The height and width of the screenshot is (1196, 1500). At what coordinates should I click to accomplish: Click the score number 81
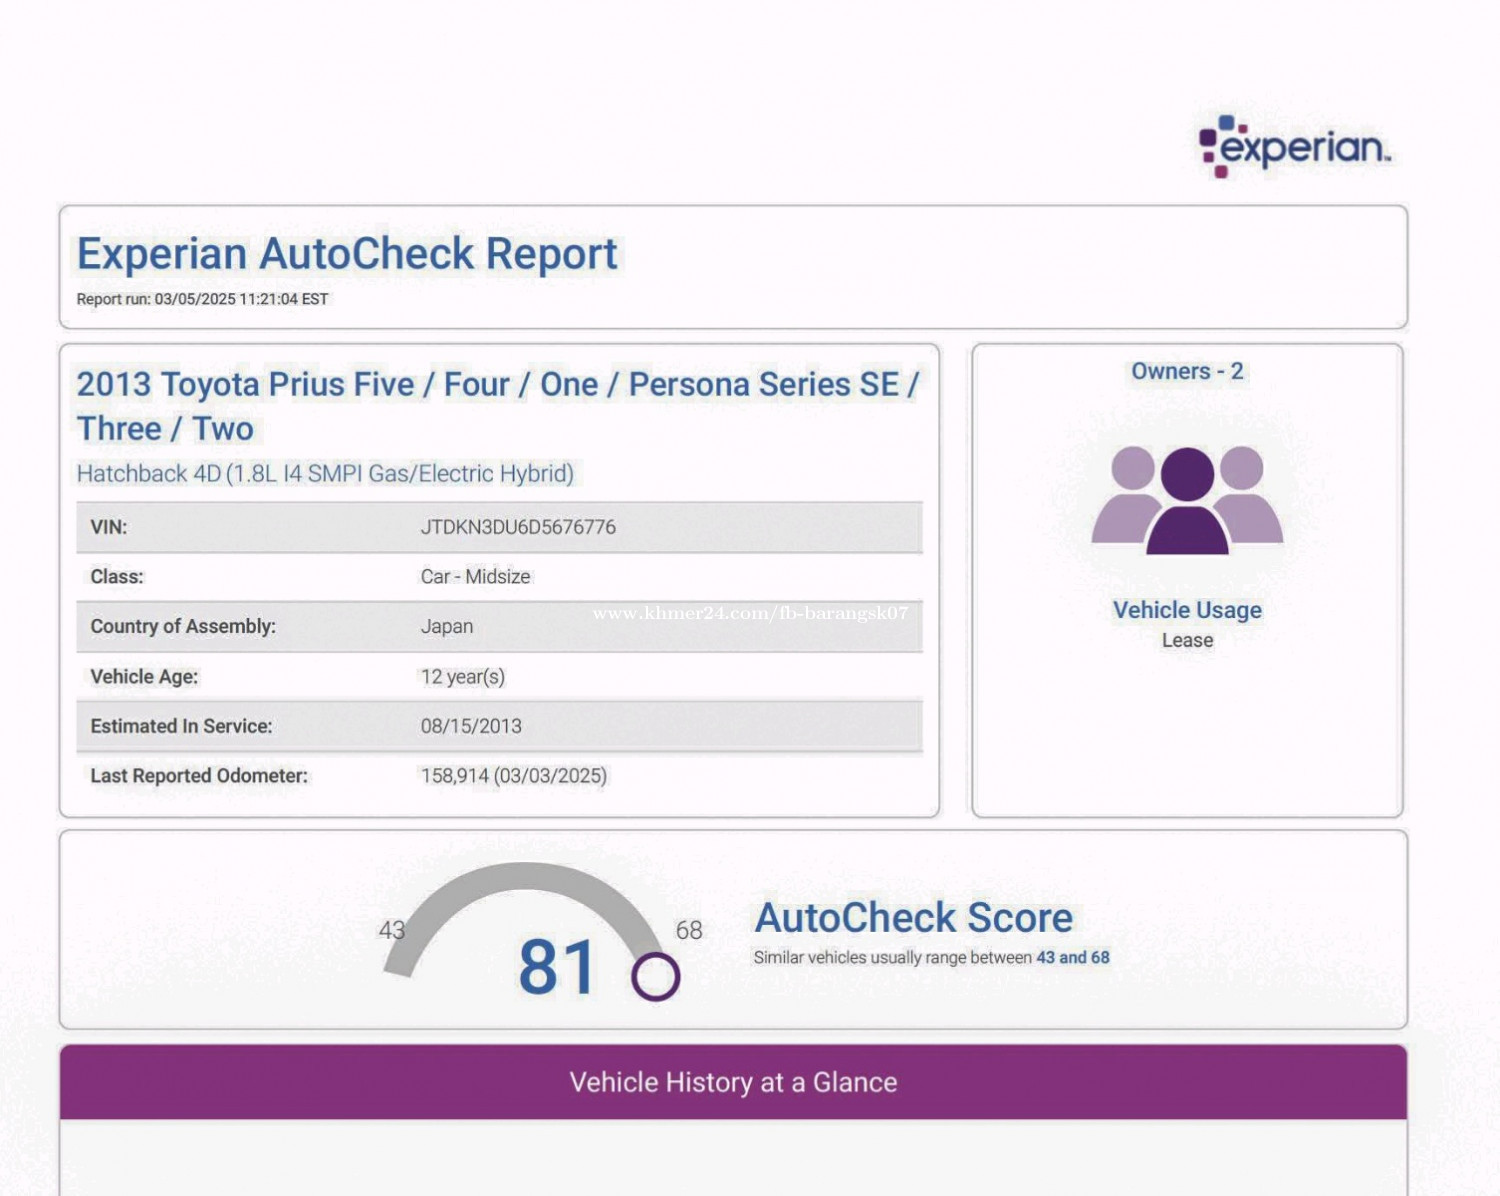558,967
